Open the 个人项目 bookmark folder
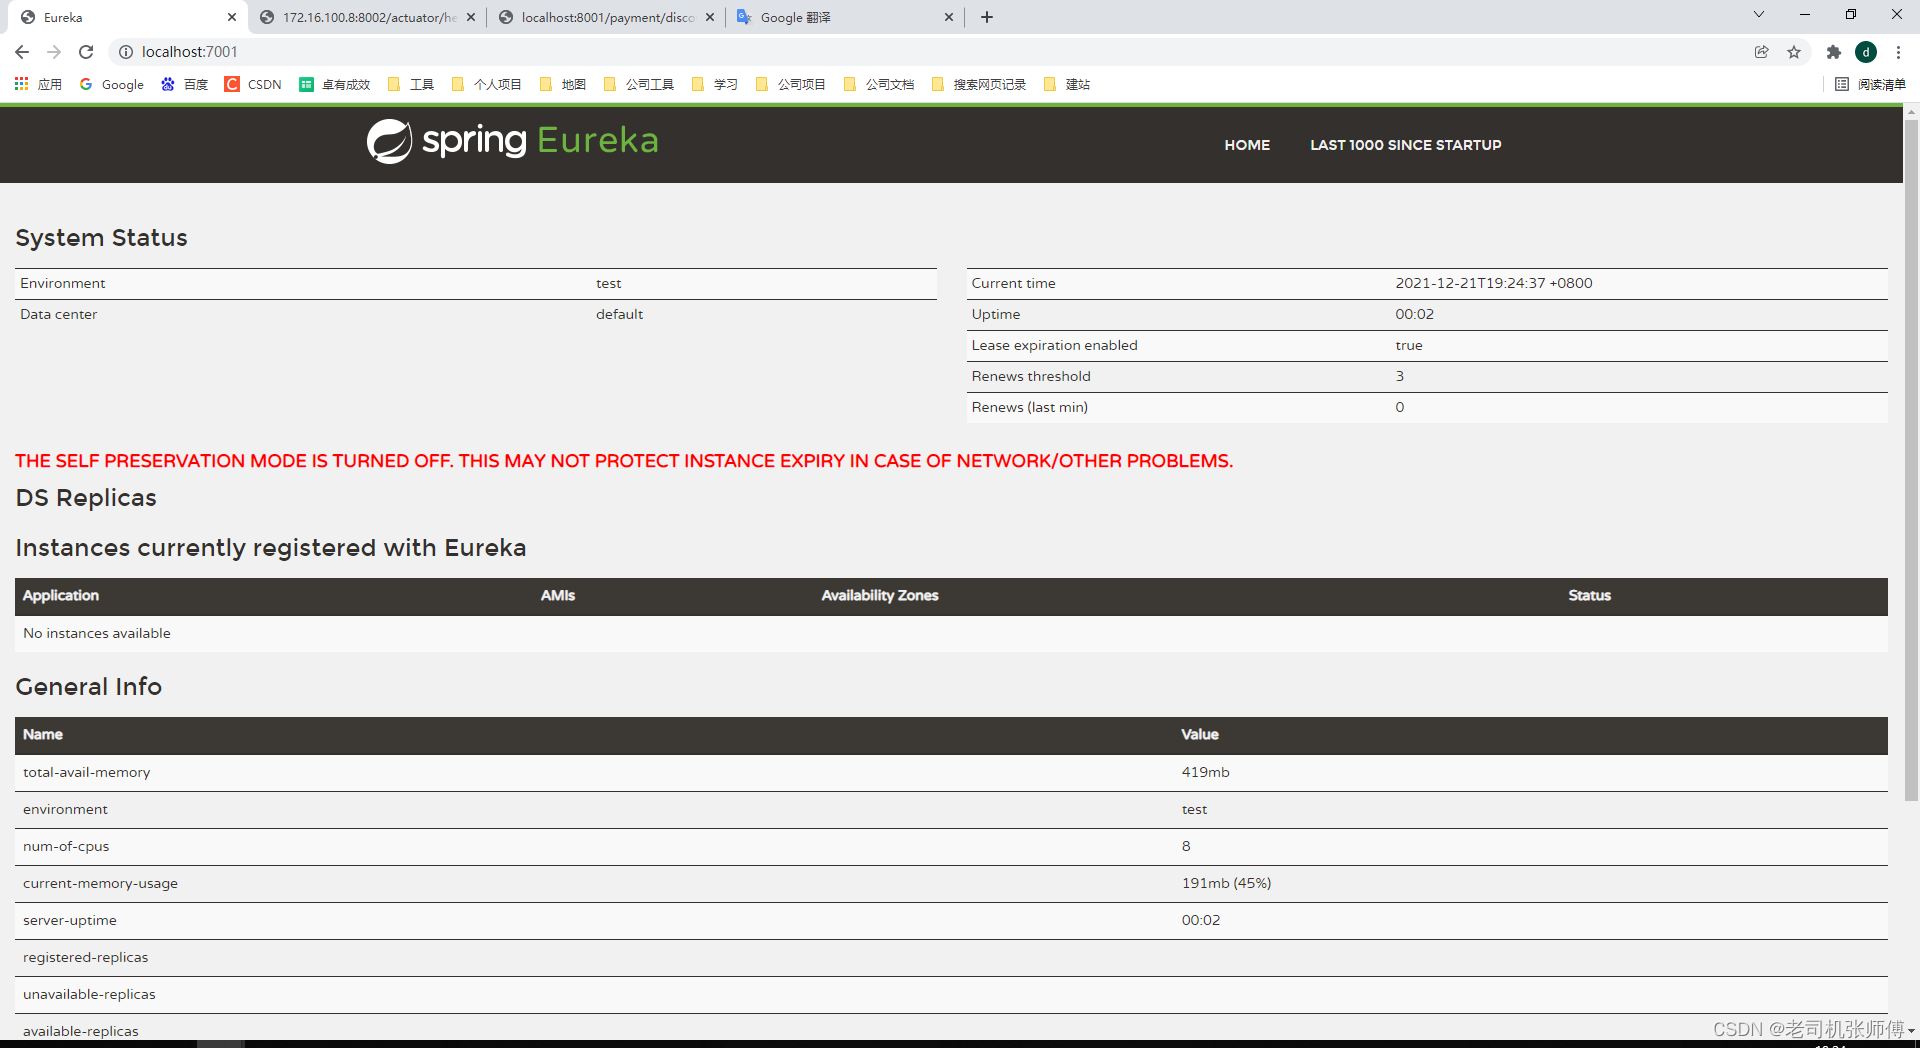The image size is (1920, 1048). (x=487, y=84)
